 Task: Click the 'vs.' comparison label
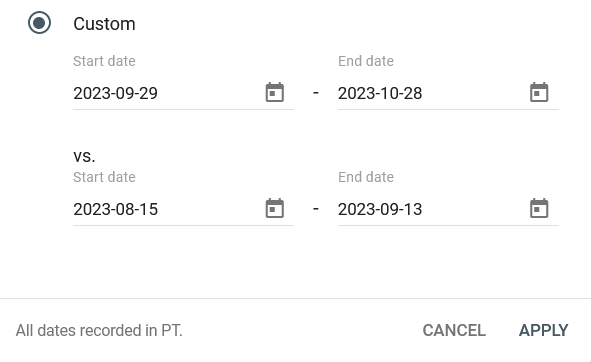(x=84, y=156)
